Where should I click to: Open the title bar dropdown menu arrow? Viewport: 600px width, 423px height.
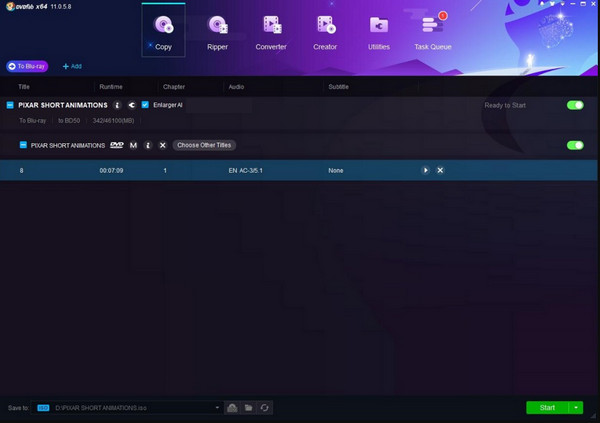click(x=562, y=4)
